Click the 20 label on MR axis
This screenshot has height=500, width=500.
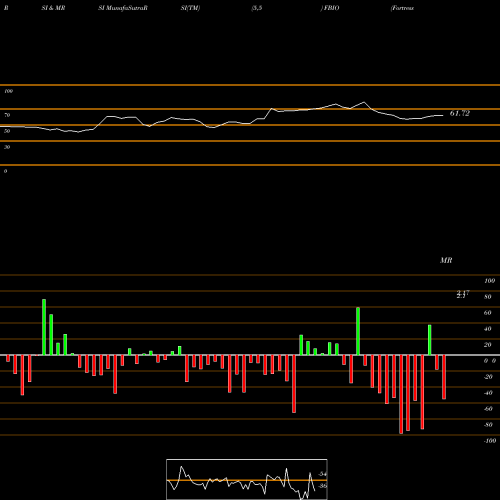pos(488,345)
